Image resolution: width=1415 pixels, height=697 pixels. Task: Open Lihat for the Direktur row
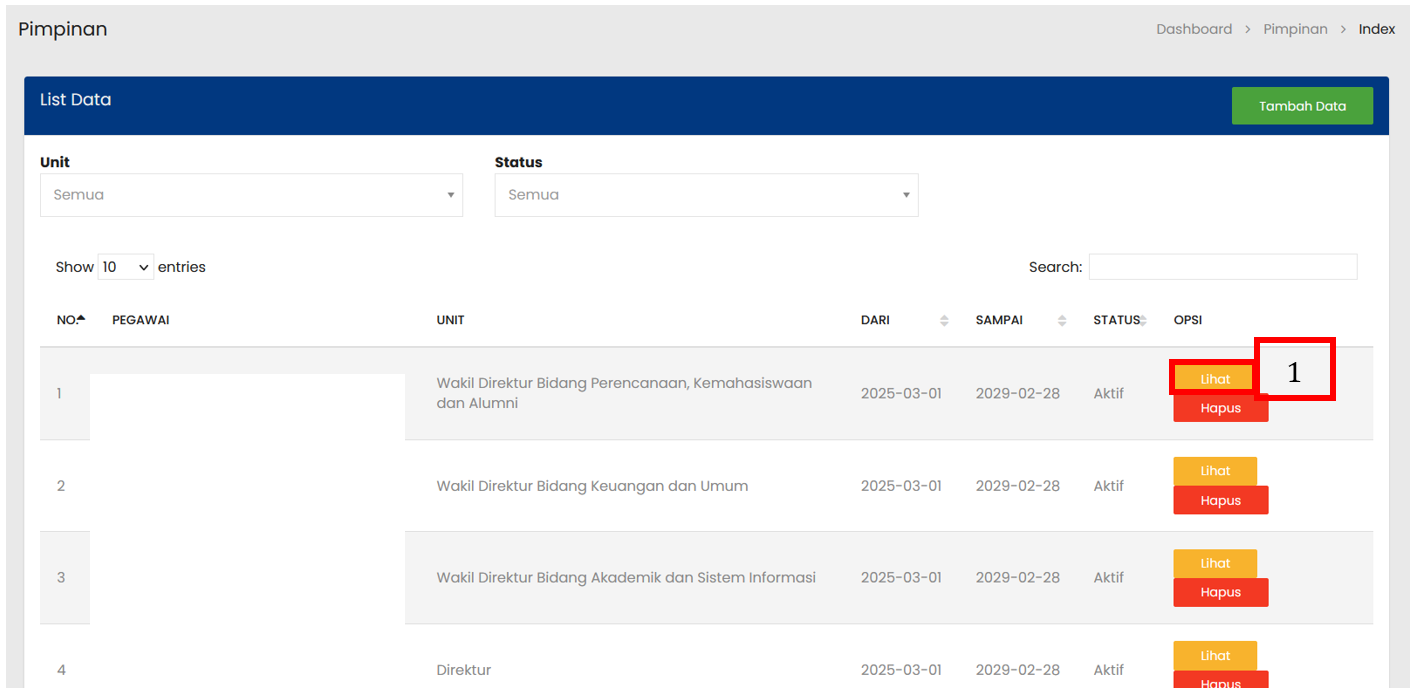pyautogui.click(x=1214, y=656)
